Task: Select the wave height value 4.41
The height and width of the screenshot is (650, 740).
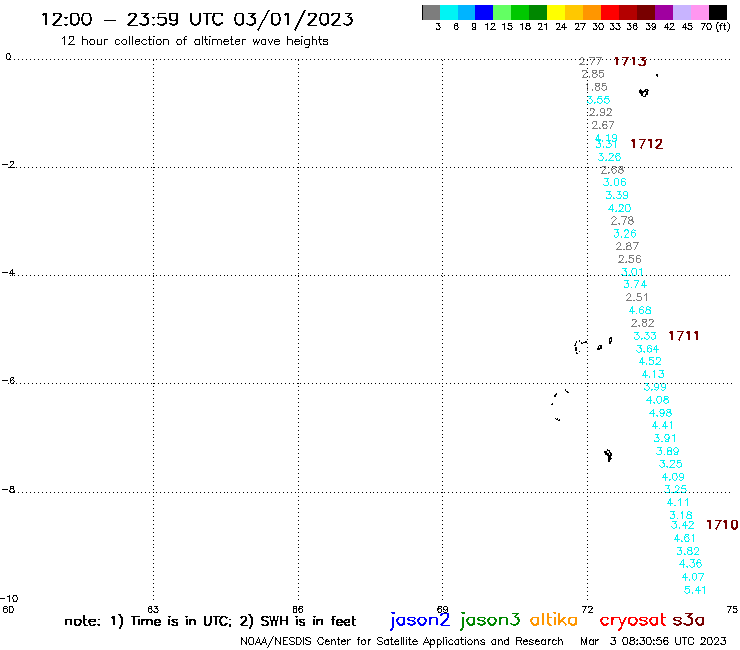Action: pos(663,425)
